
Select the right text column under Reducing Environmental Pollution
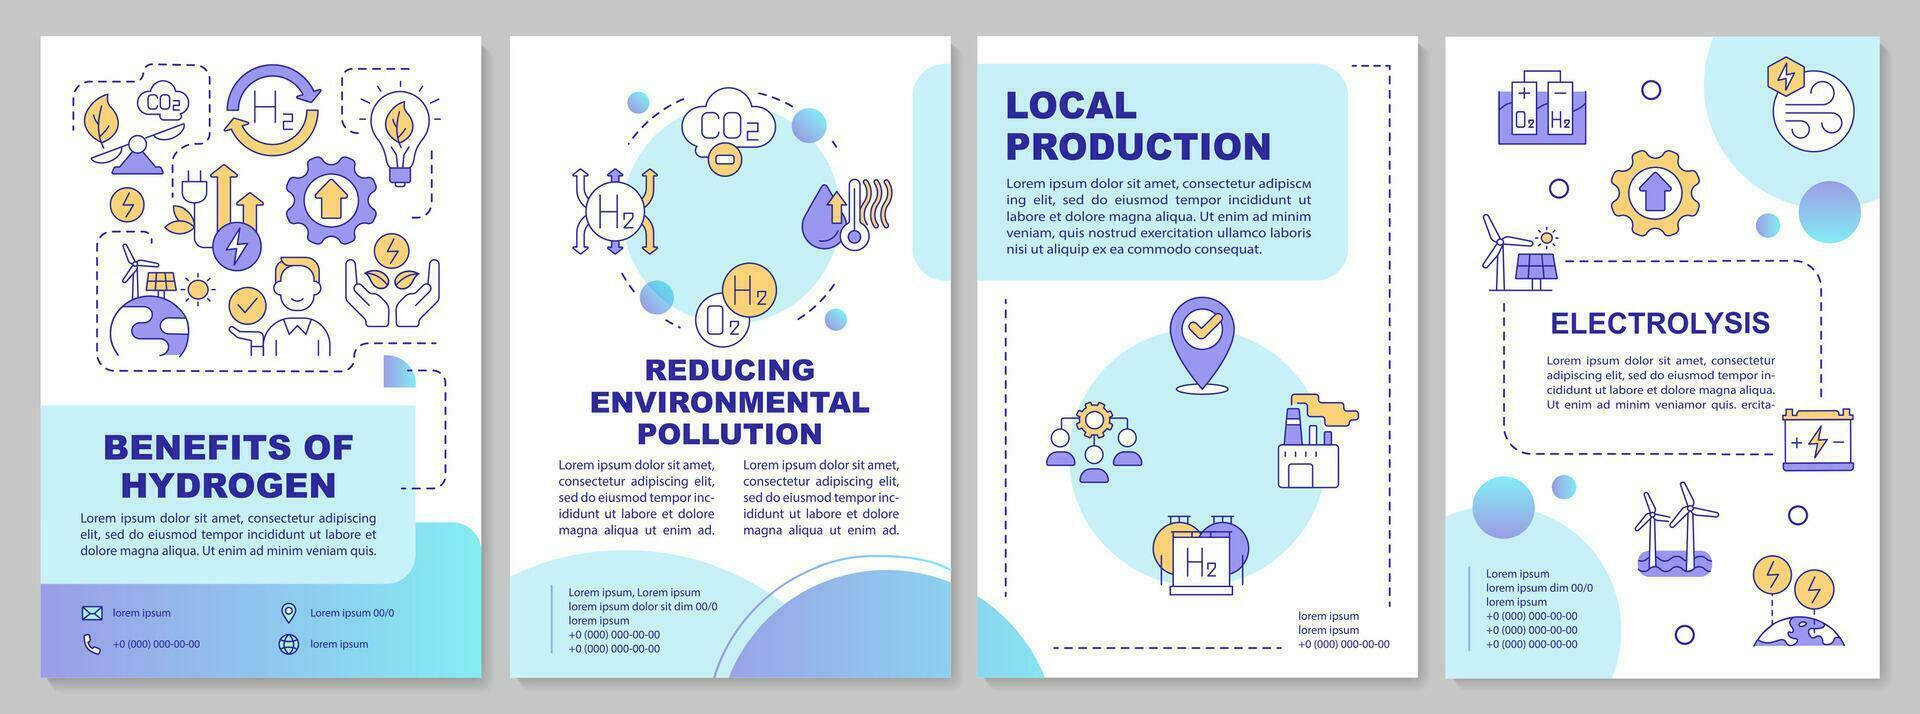point(821,497)
